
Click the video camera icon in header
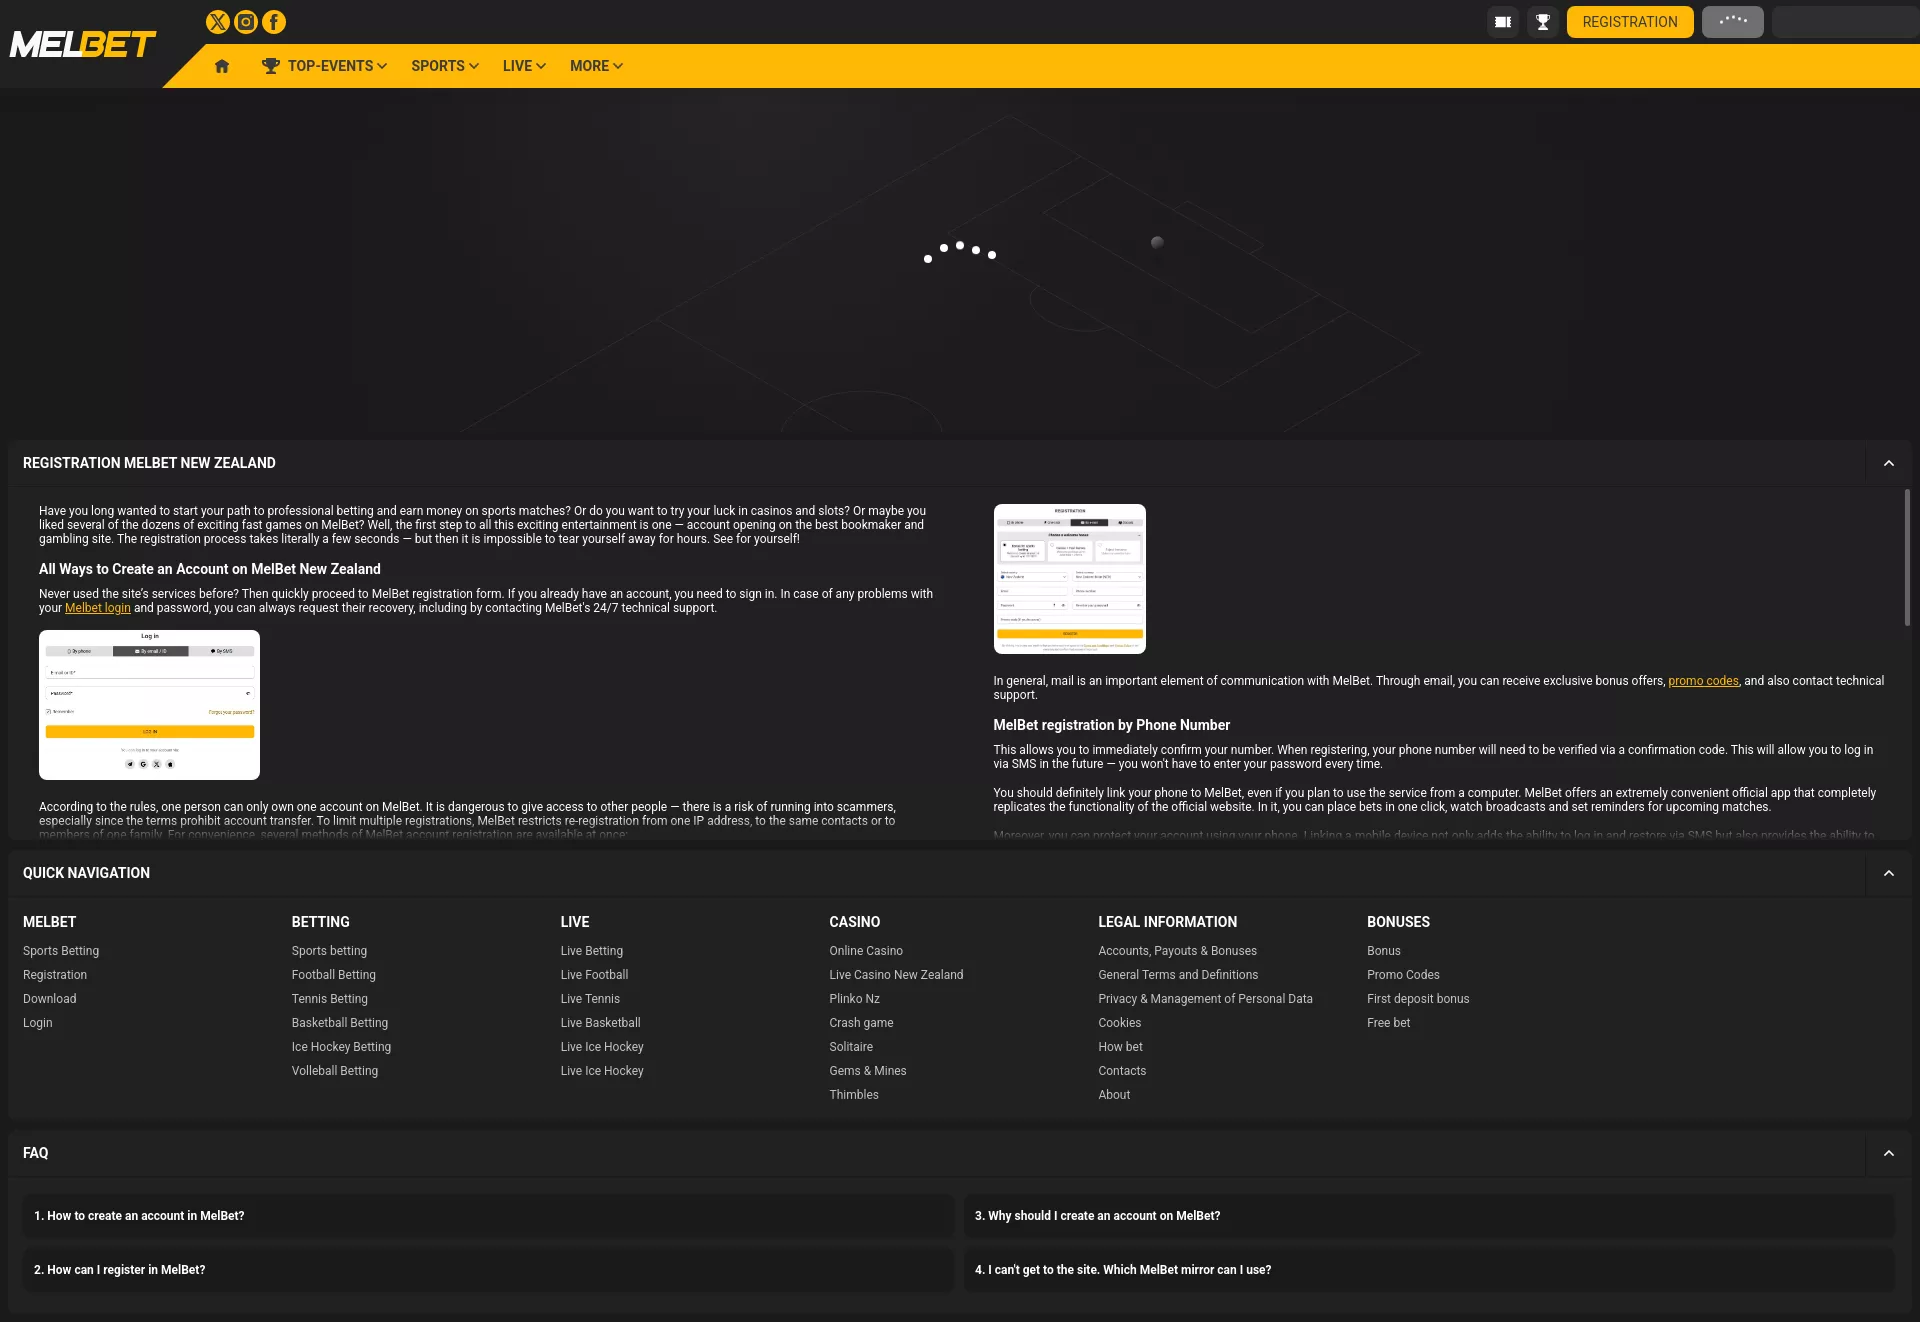(x=1503, y=22)
